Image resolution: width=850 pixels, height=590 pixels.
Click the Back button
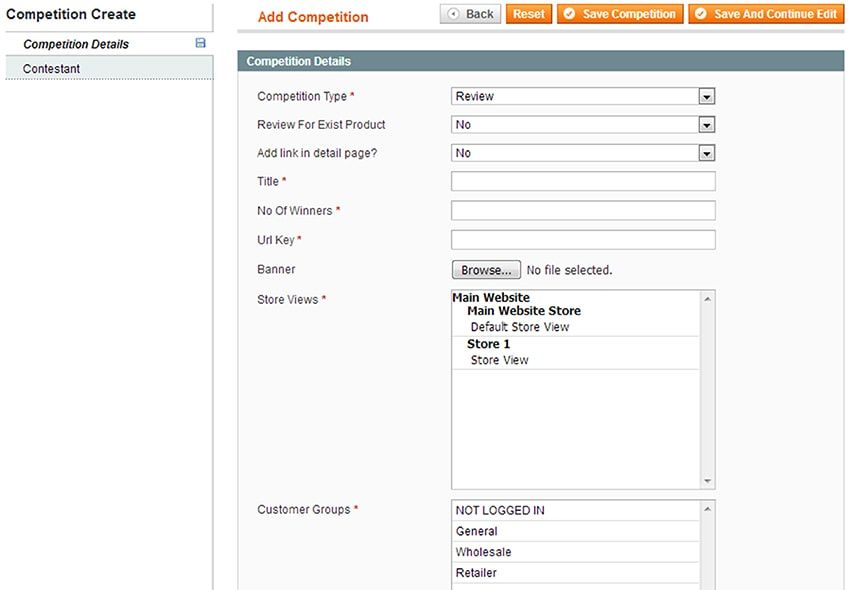(470, 14)
